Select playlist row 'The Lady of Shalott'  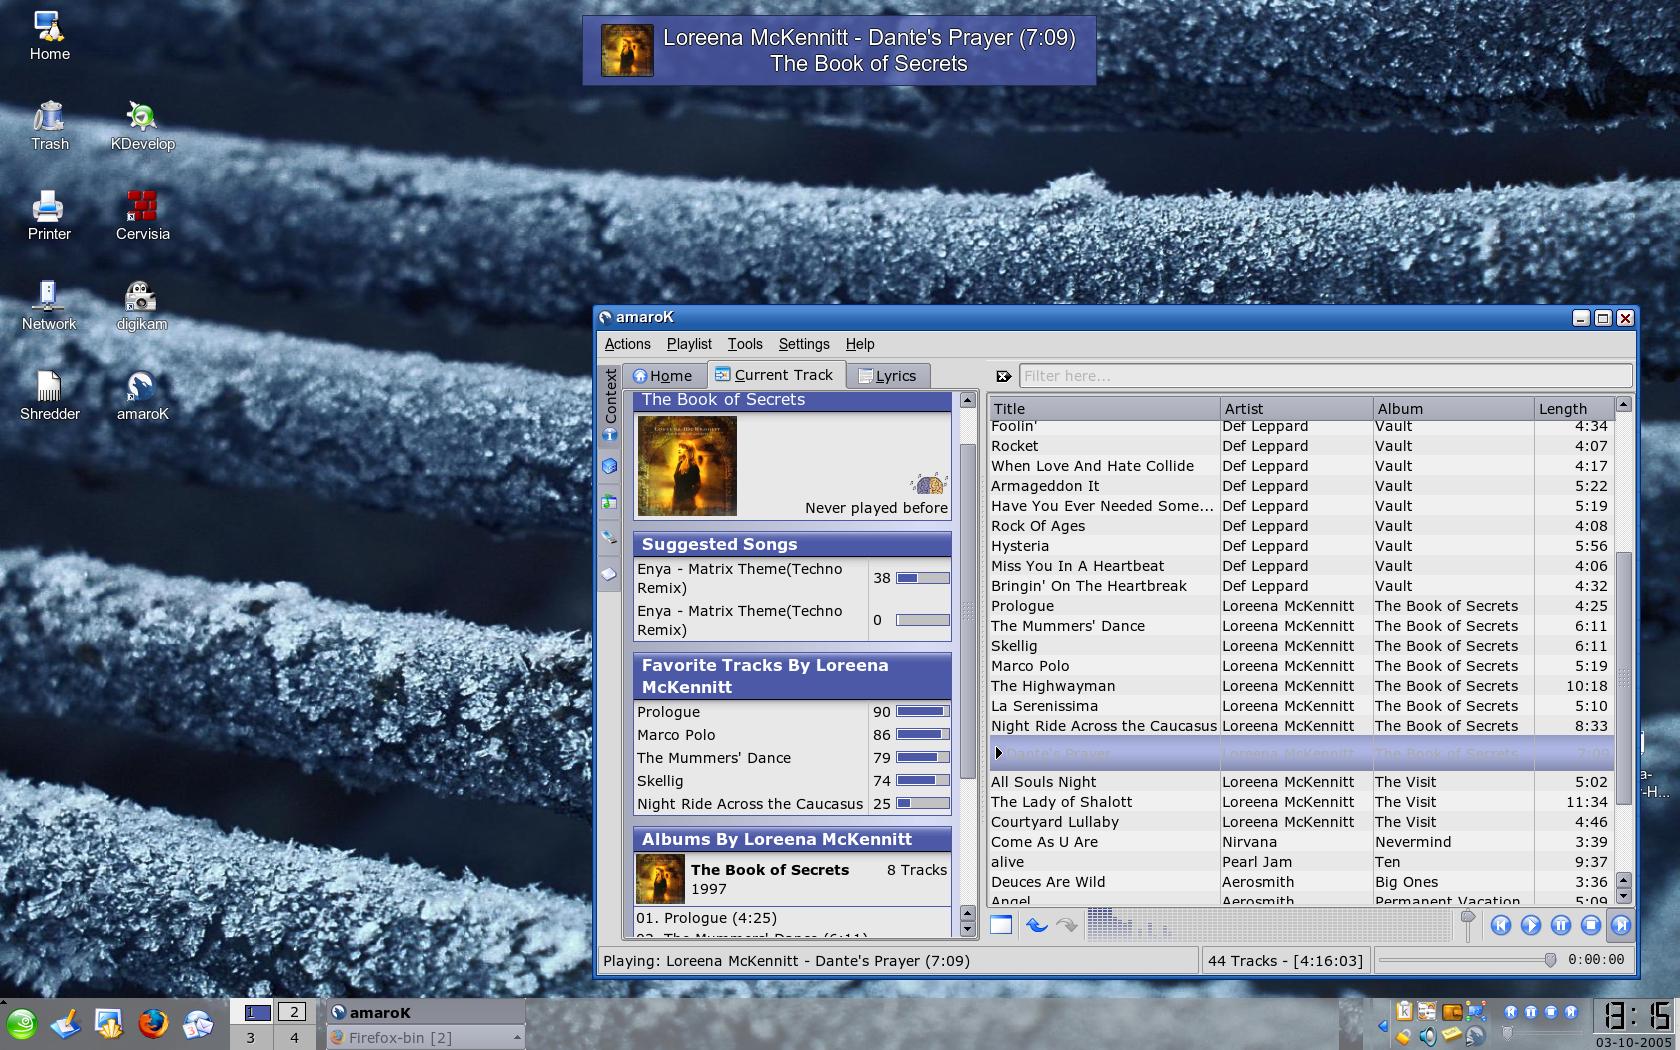click(x=1300, y=802)
